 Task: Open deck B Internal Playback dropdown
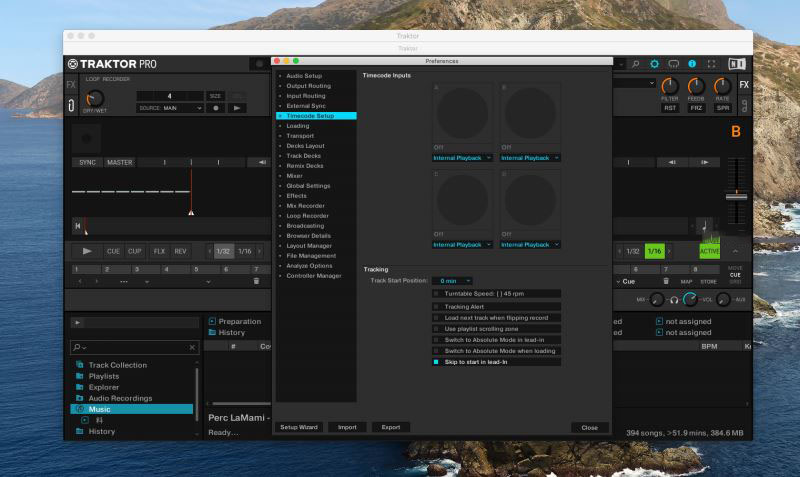[x=530, y=158]
